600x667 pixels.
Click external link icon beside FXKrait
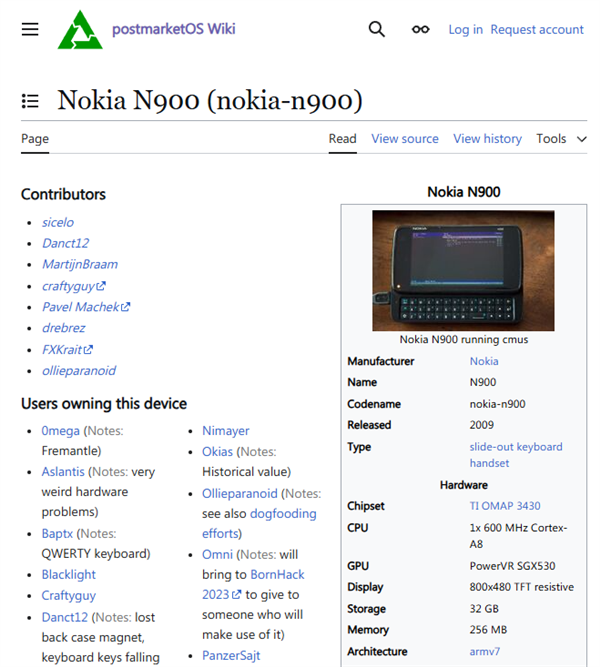pos(89,350)
